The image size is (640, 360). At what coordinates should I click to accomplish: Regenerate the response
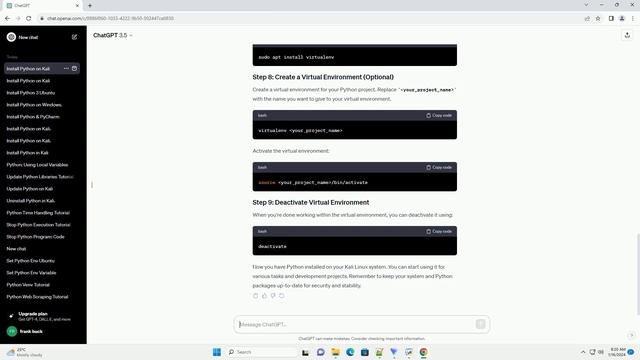[282, 296]
